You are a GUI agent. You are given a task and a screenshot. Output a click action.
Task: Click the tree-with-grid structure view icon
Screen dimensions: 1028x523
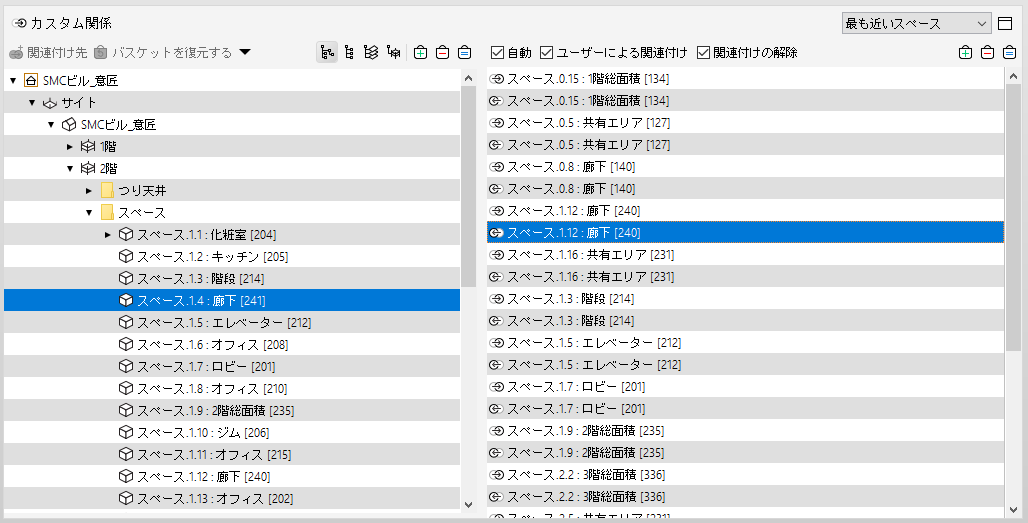tap(393, 52)
